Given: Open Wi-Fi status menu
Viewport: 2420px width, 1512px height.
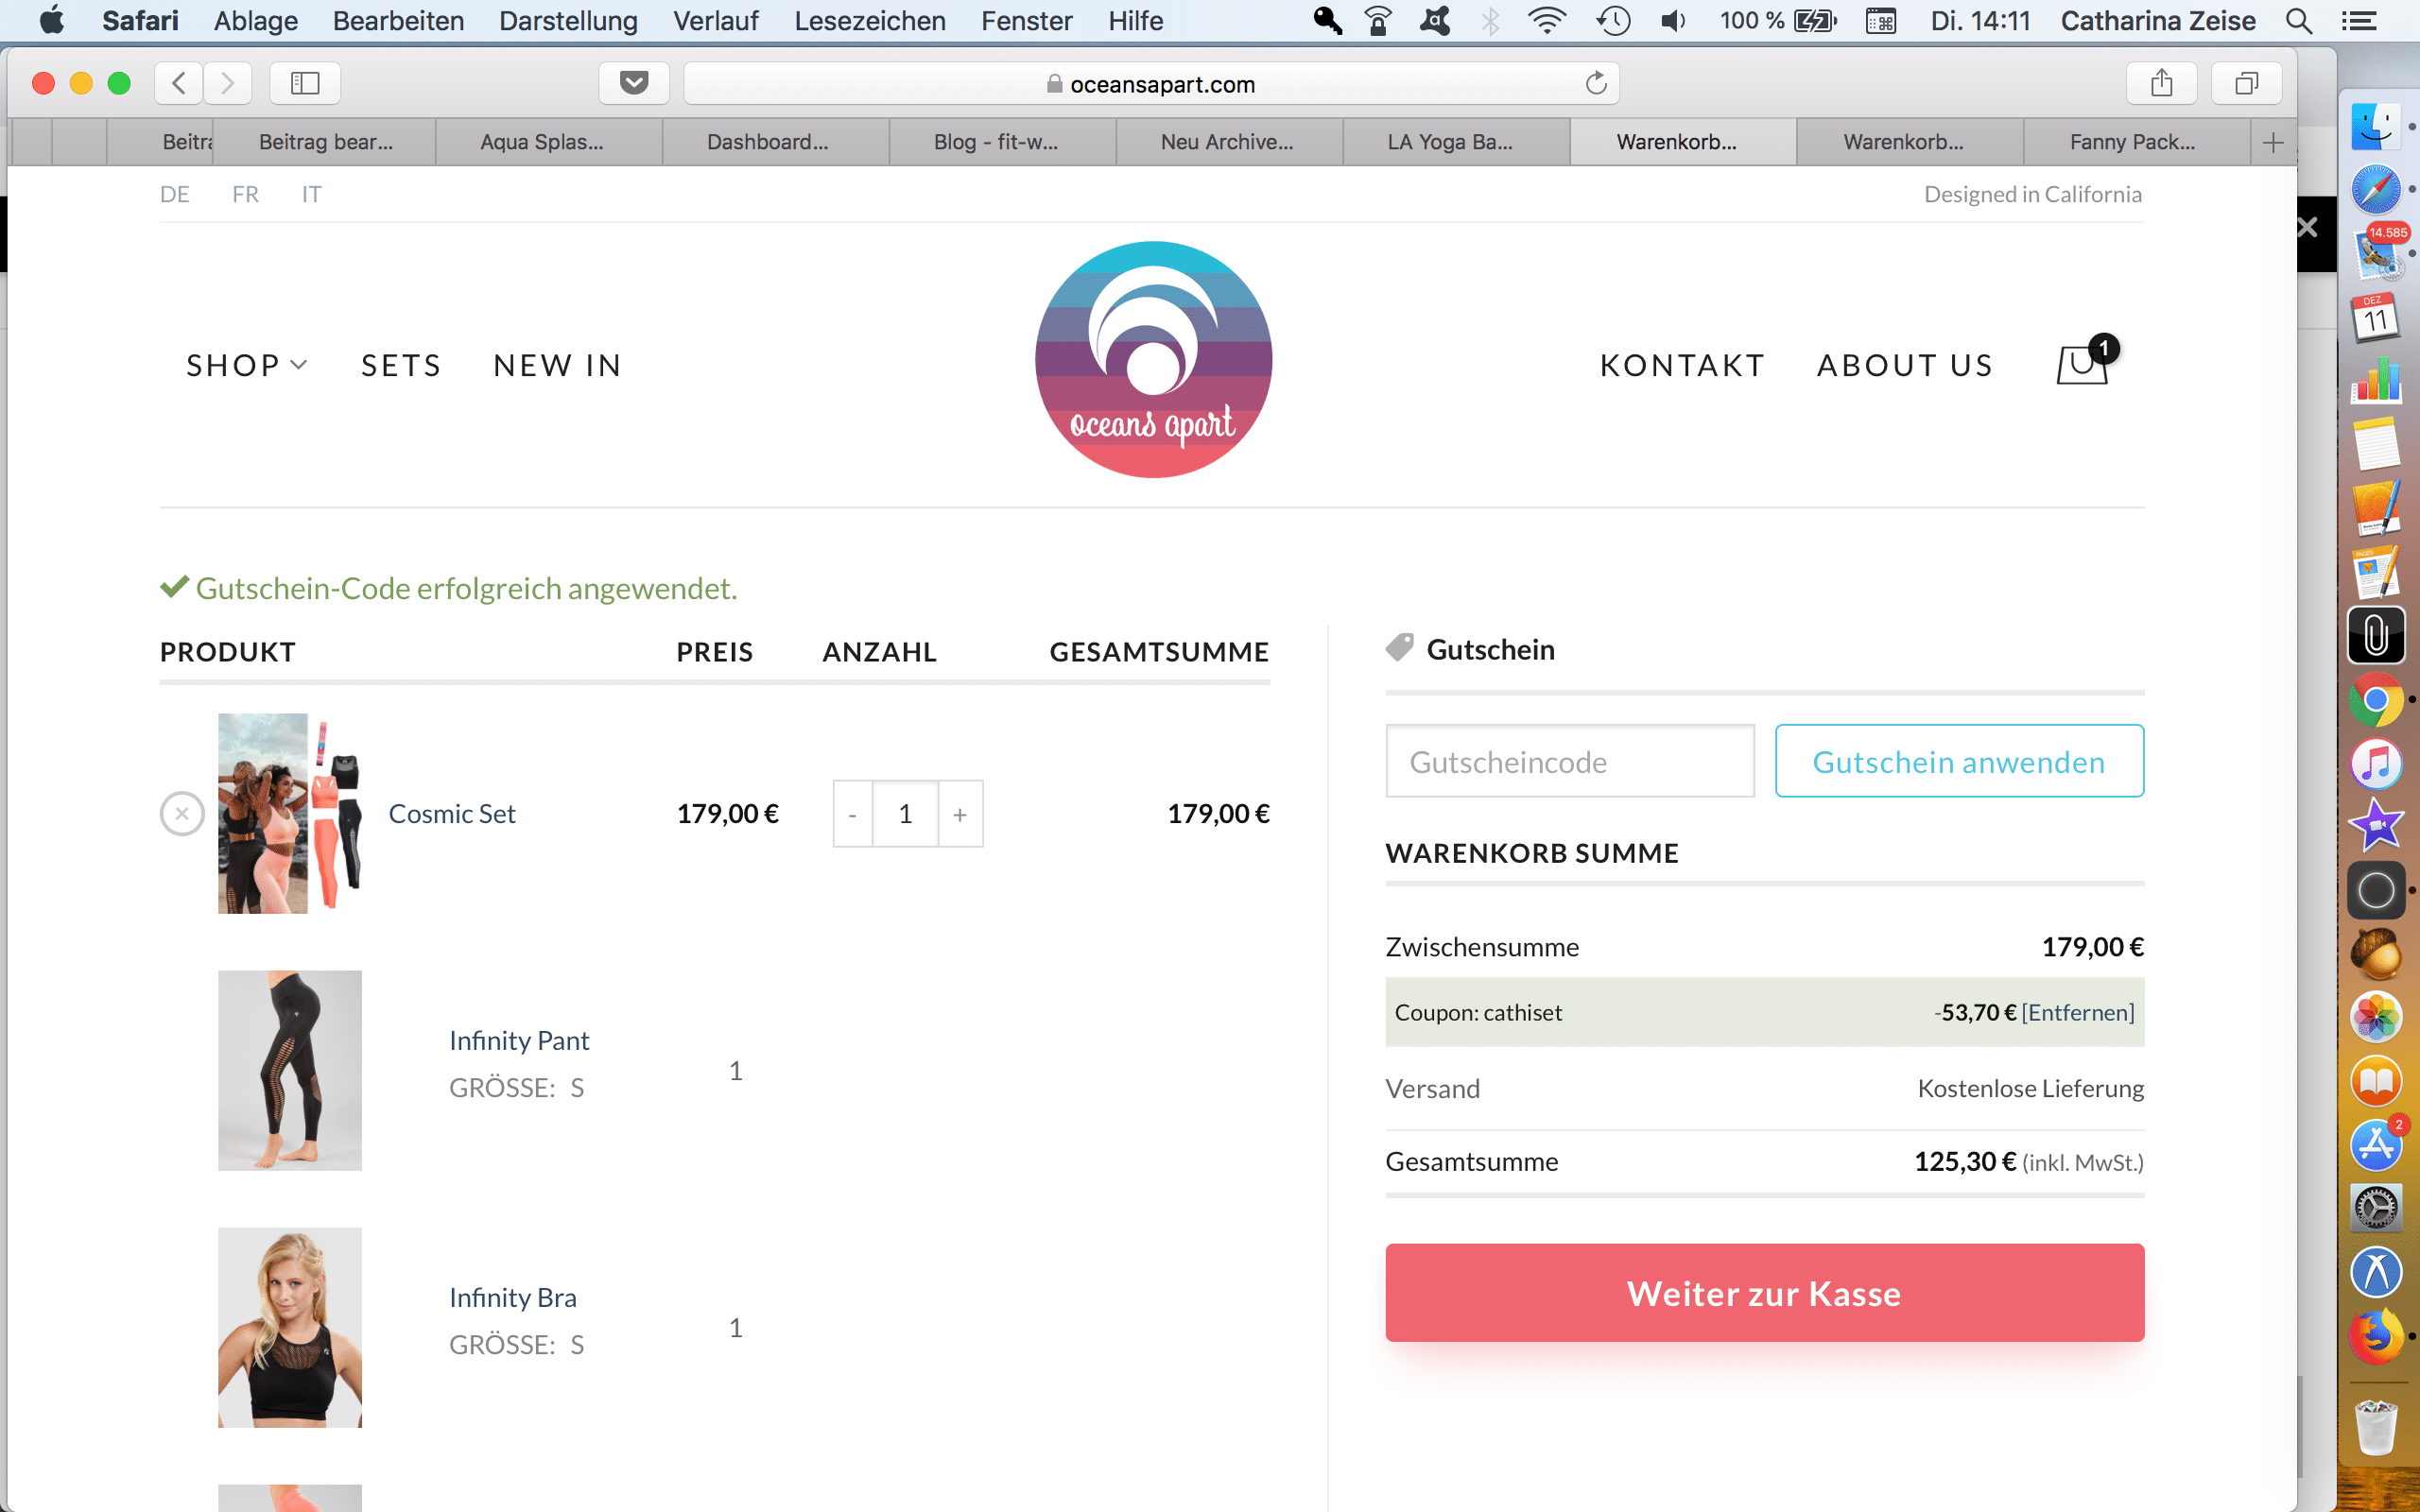Looking at the screenshot, I should [1546, 21].
